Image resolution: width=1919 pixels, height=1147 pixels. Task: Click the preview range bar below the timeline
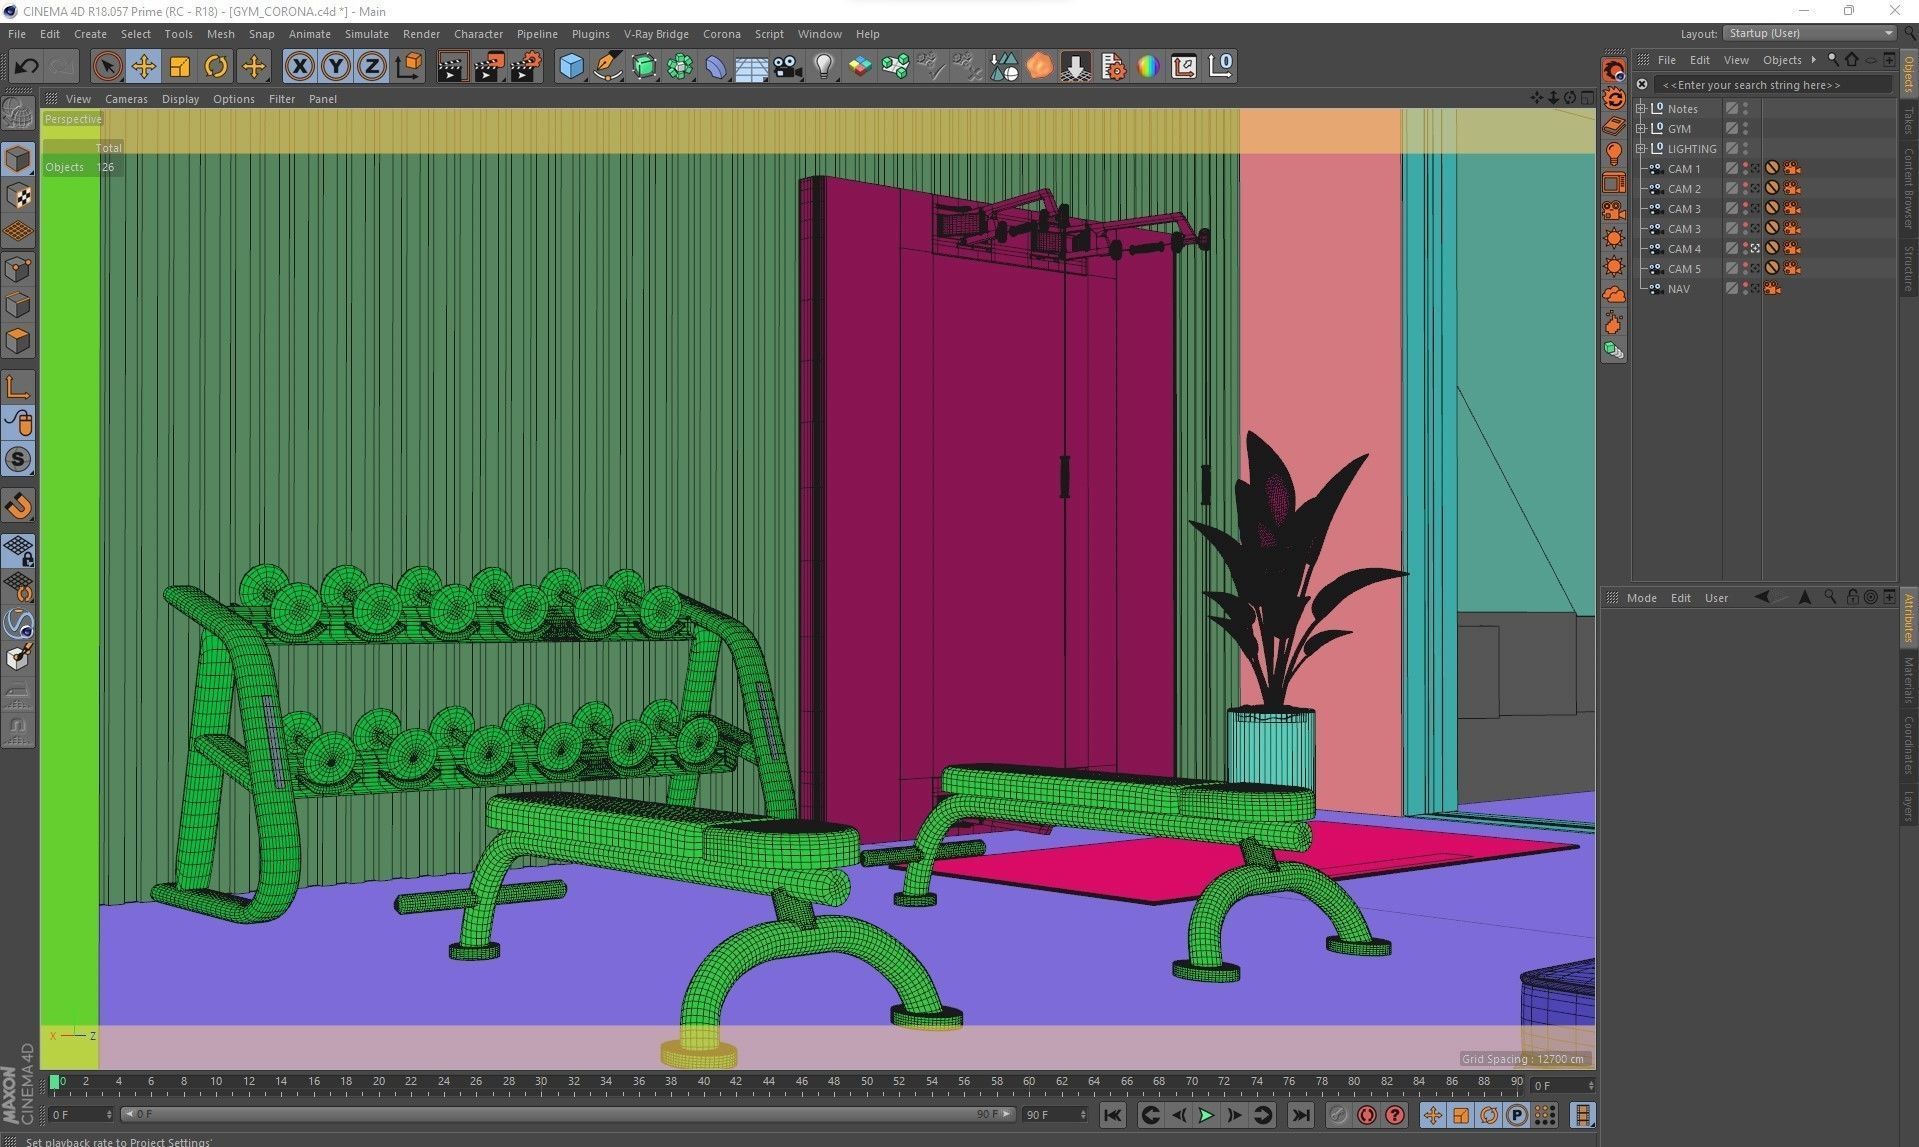click(567, 1114)
